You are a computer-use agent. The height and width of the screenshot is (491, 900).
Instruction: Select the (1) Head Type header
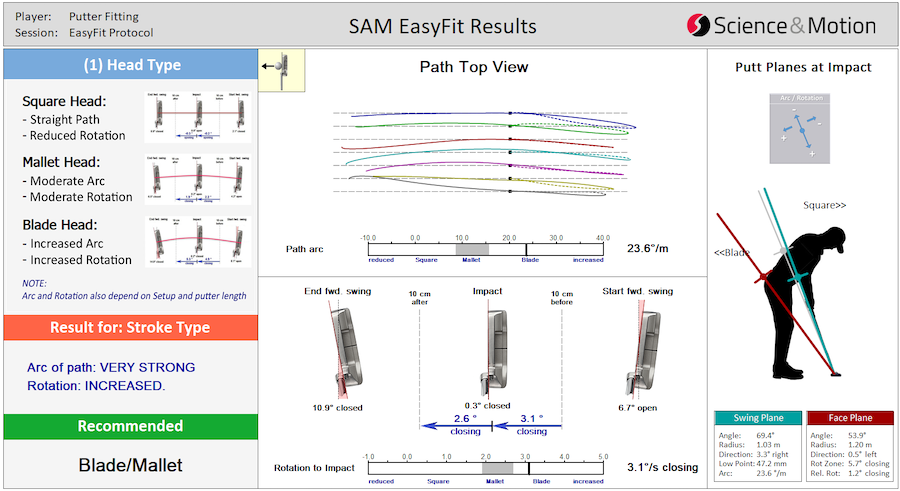click(131, 64)
